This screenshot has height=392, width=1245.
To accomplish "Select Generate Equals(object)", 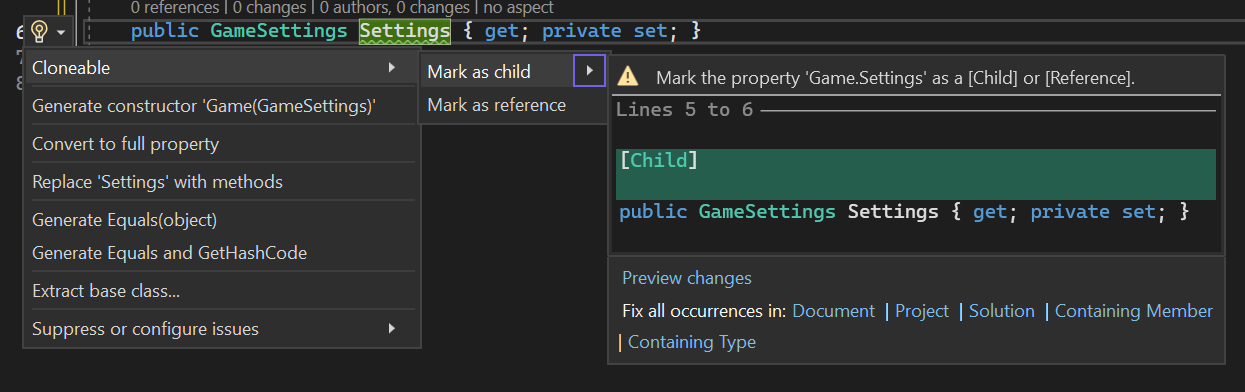I will (x=221, y=220).
